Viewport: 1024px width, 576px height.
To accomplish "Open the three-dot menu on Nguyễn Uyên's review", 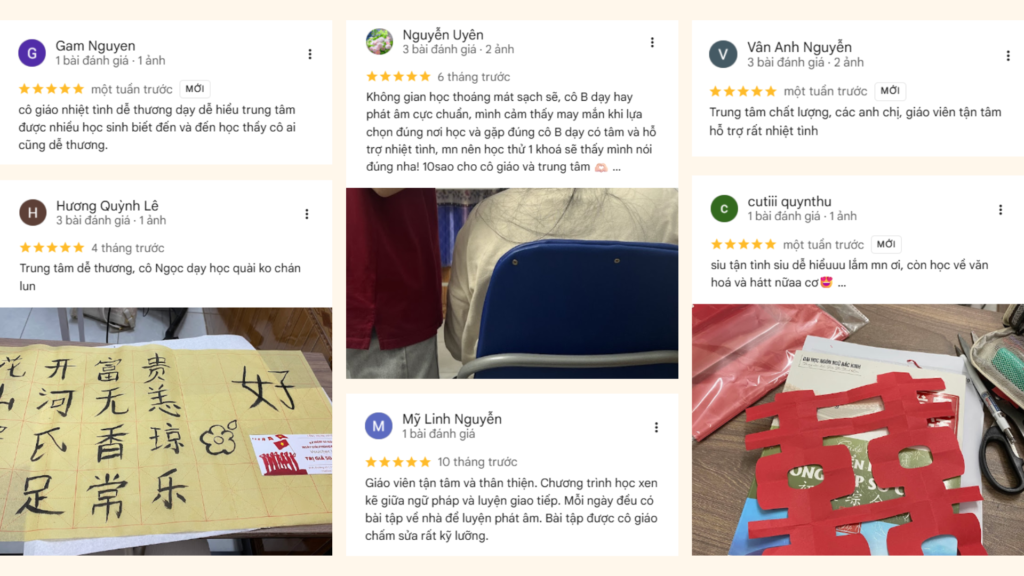I will (x=652, y=42).
